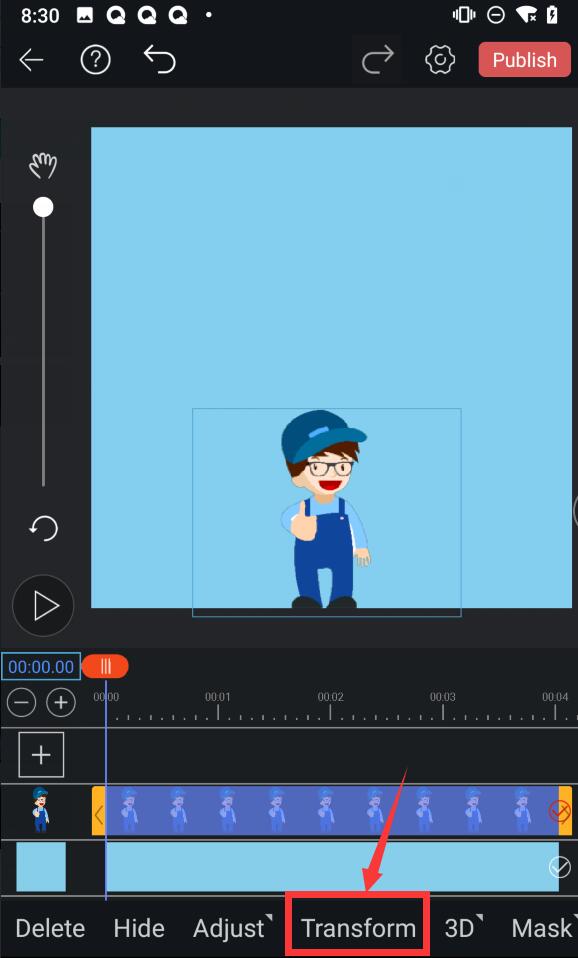Toggle the checkmark on the blue background layer
578x958 pixels.
(x=560, y=867)
